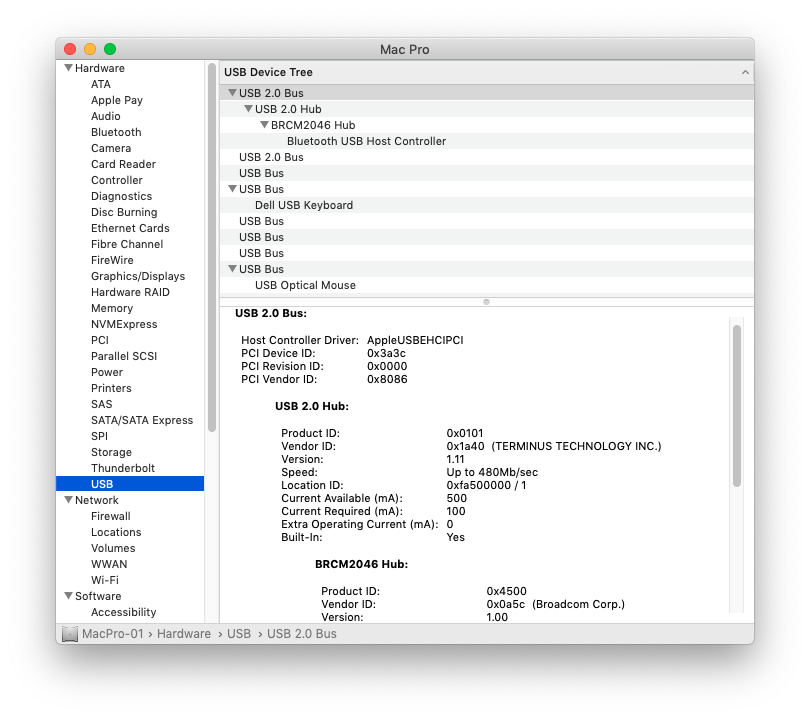810x718 pixels.
Task: Show Memory information
Action: [x=112, y=308]
